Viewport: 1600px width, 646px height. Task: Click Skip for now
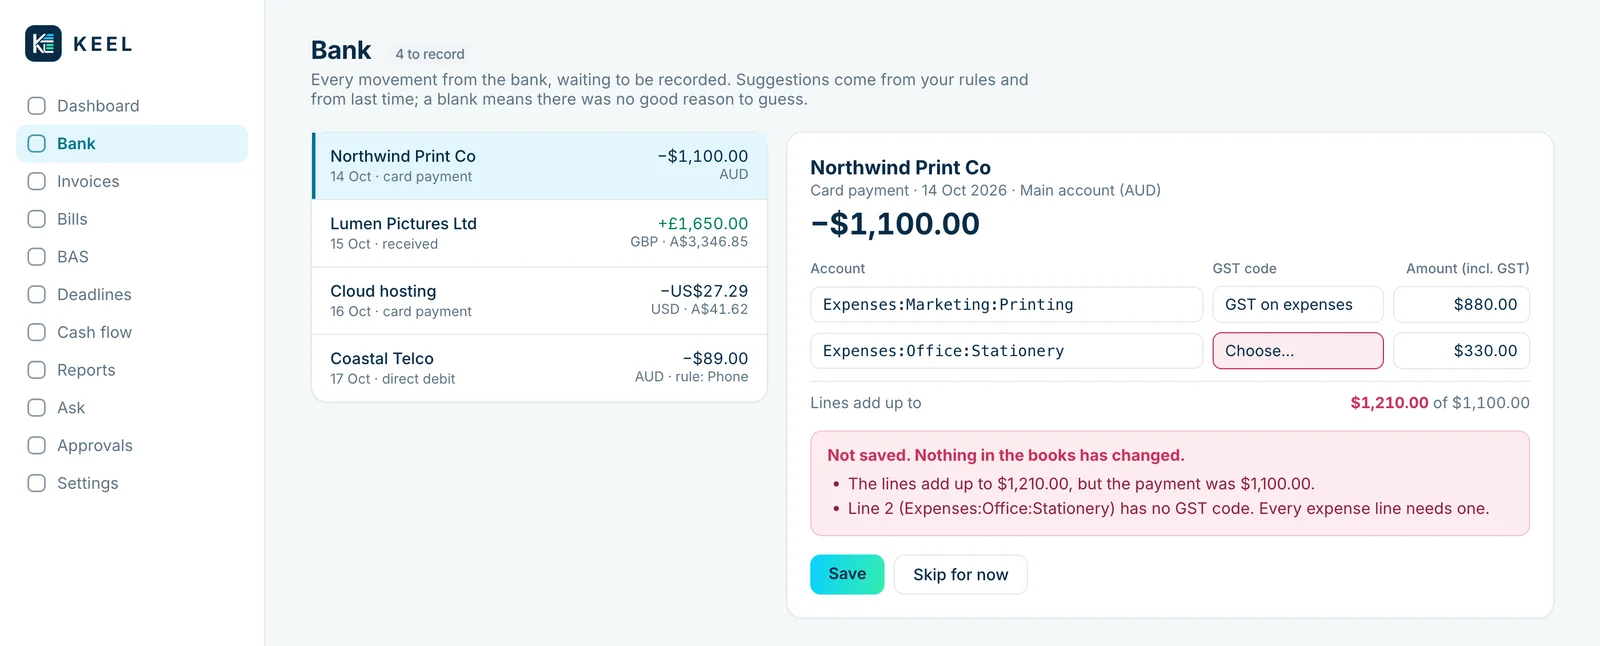[x=961, y=575]
